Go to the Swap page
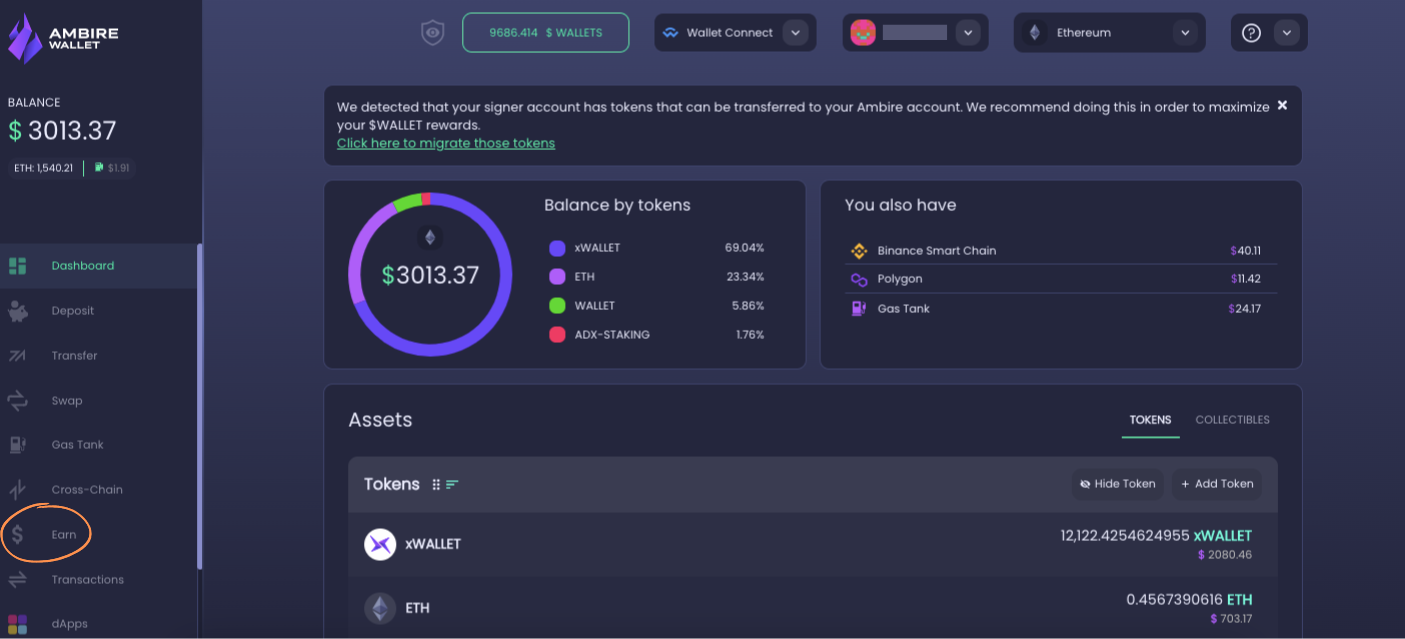Screen dimensions: 1405x639 point(99,401)
